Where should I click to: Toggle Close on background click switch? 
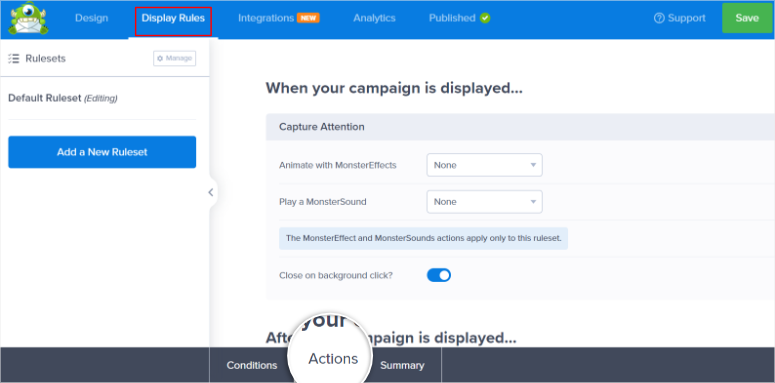click(439, 275)
